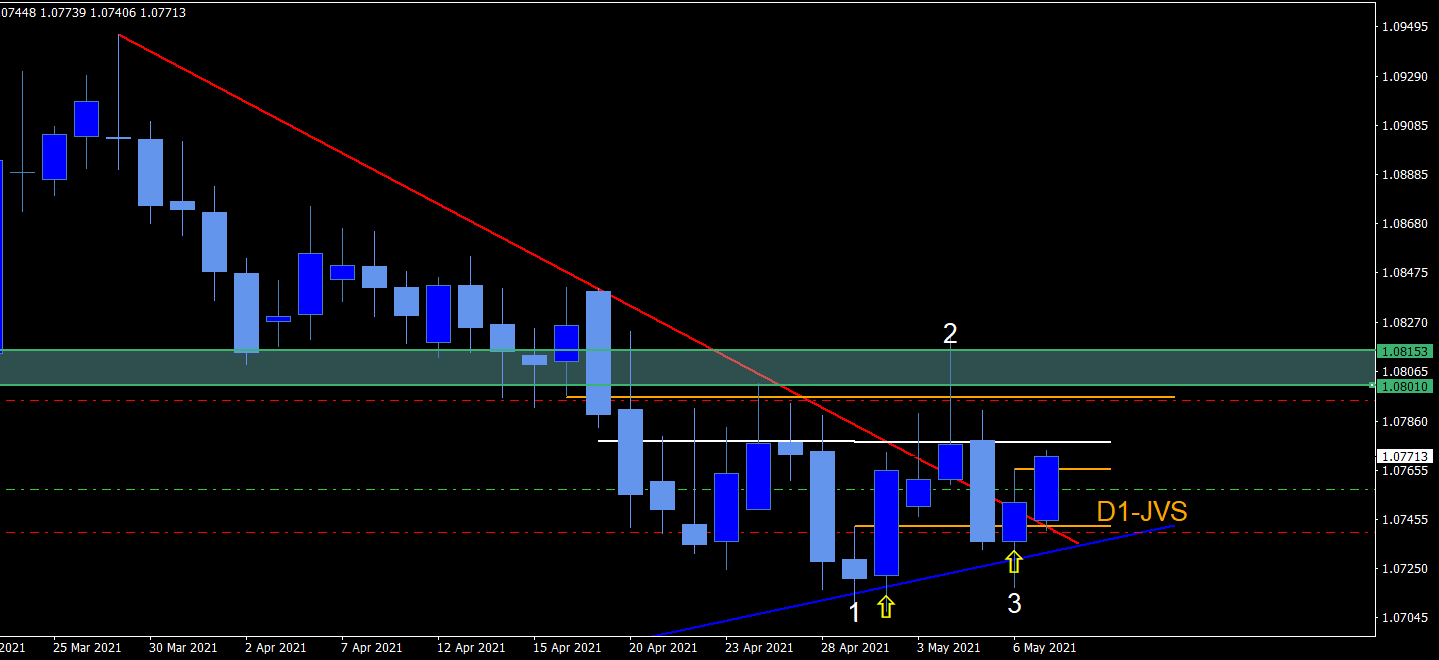Click the 1.09085 price axis value

(x=1405, y=125)
